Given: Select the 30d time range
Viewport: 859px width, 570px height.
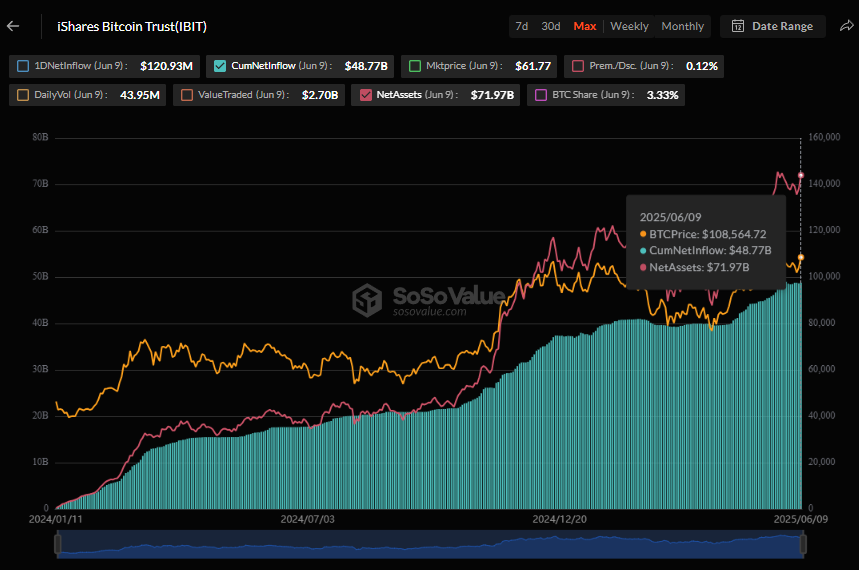Looking at the screenshot, I should (551, 26).
